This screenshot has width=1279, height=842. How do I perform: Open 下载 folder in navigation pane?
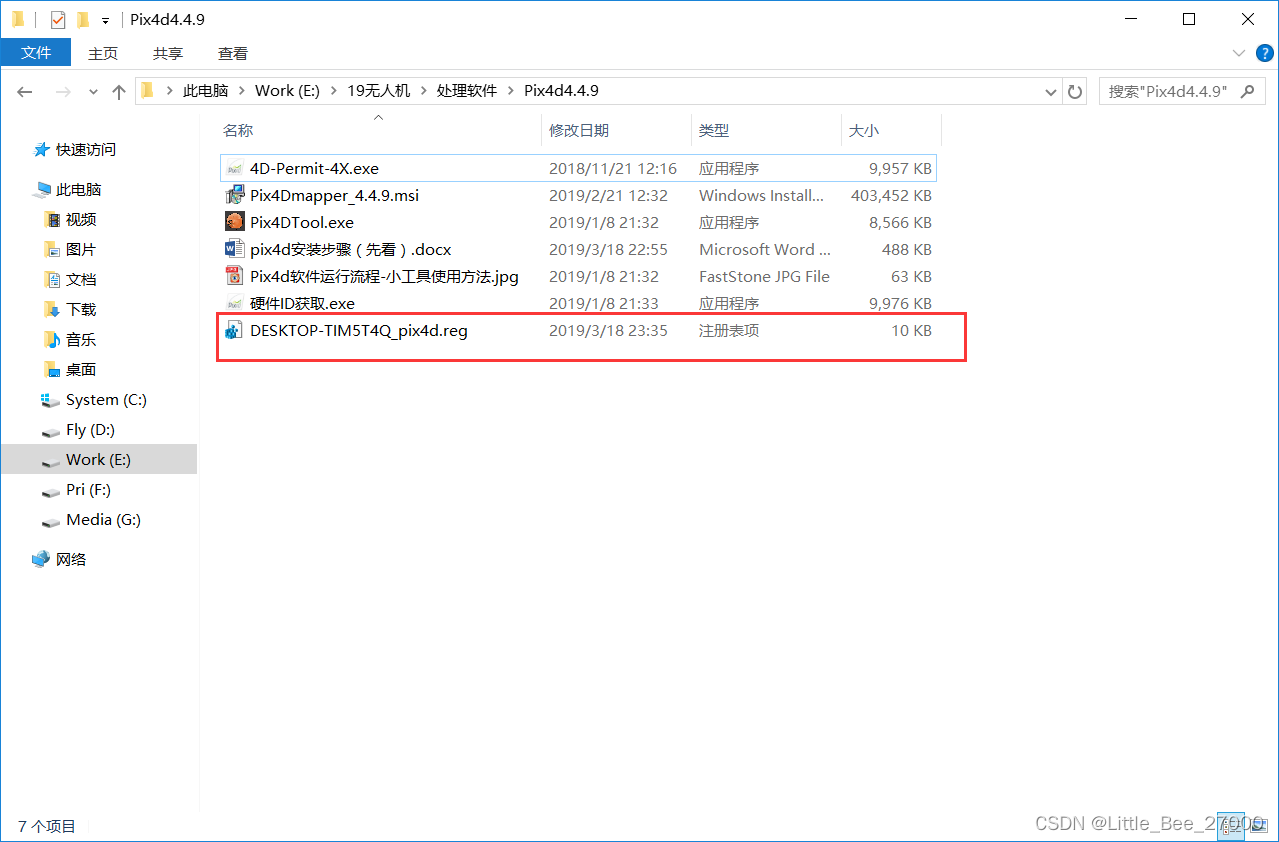point(81,309)
